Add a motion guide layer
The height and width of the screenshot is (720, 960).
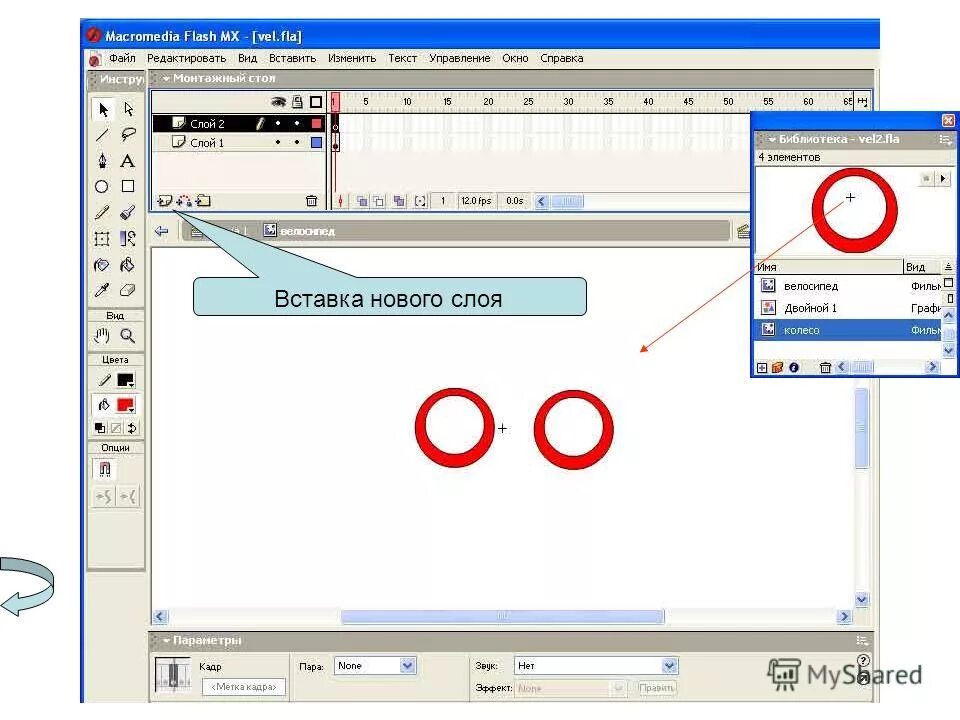(x=184, y=201)
